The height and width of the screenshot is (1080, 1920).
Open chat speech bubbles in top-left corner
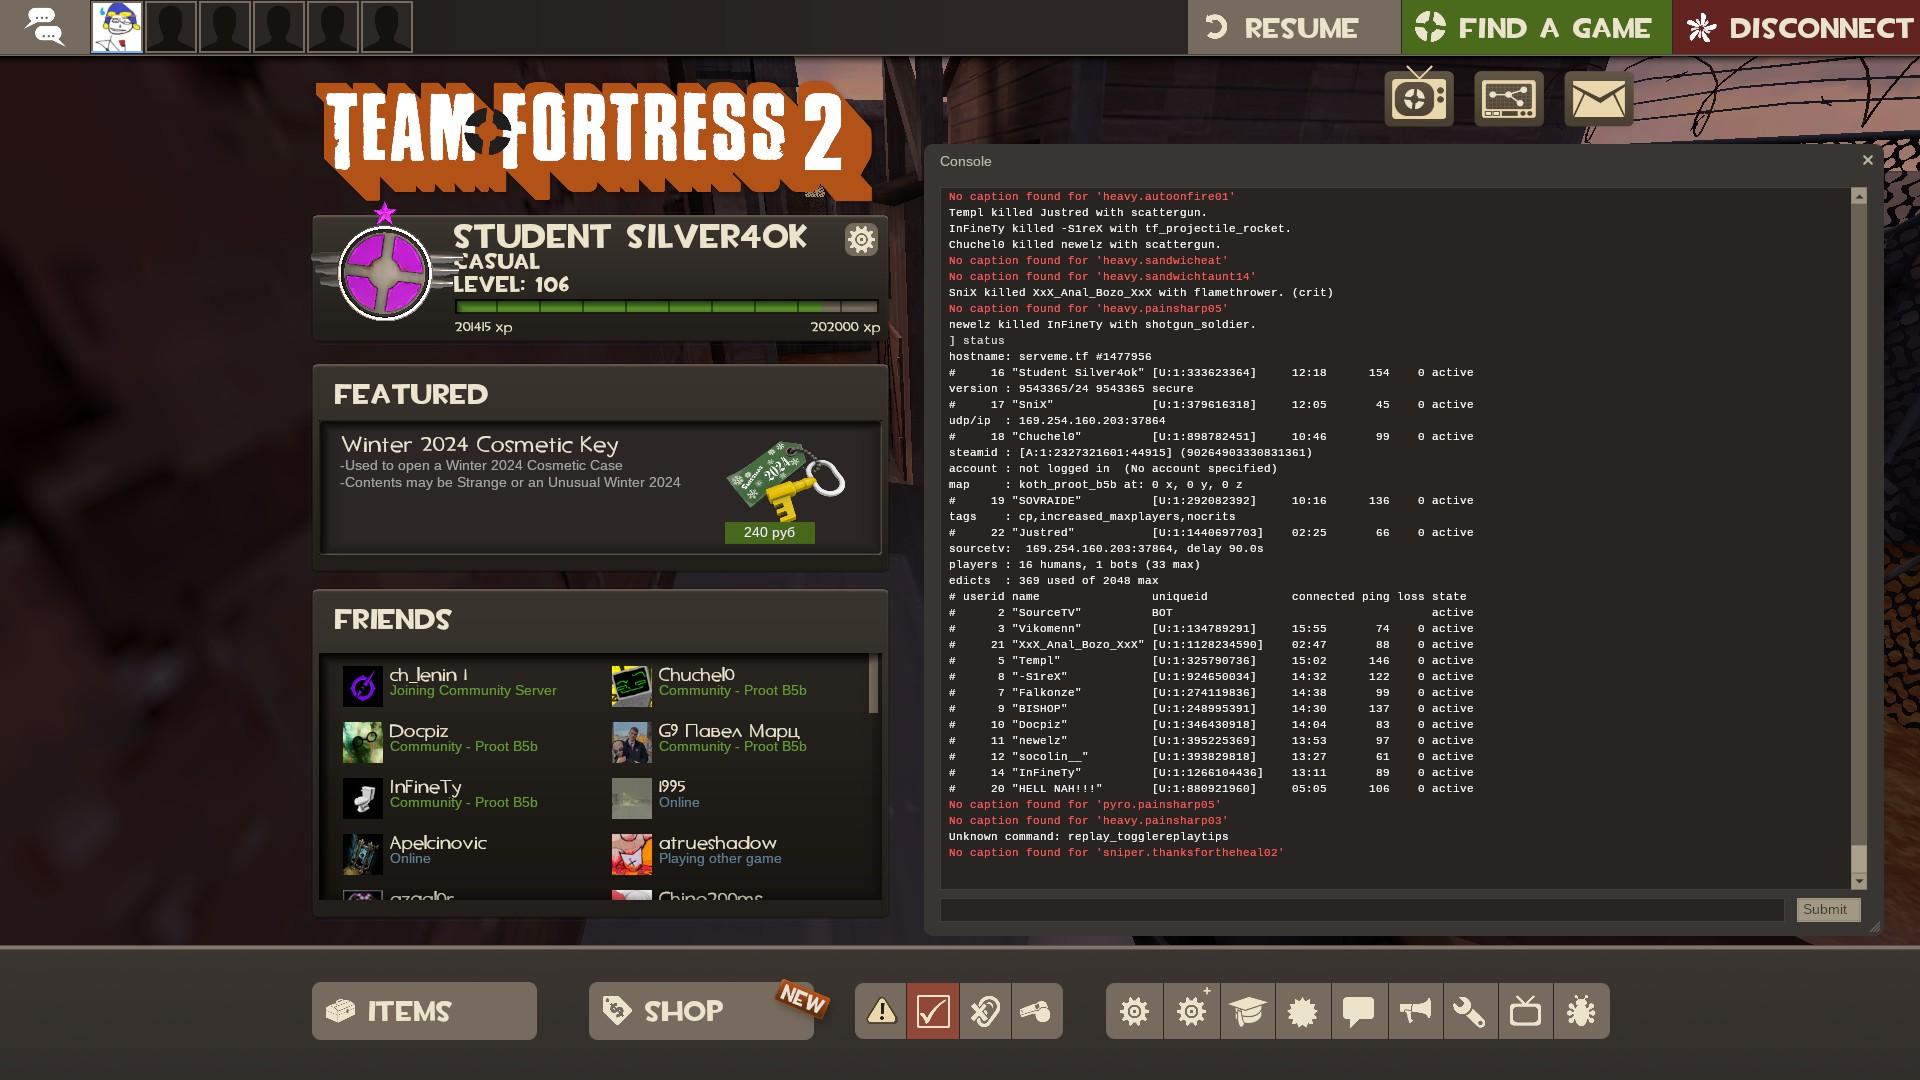click(x=44, y=27)
